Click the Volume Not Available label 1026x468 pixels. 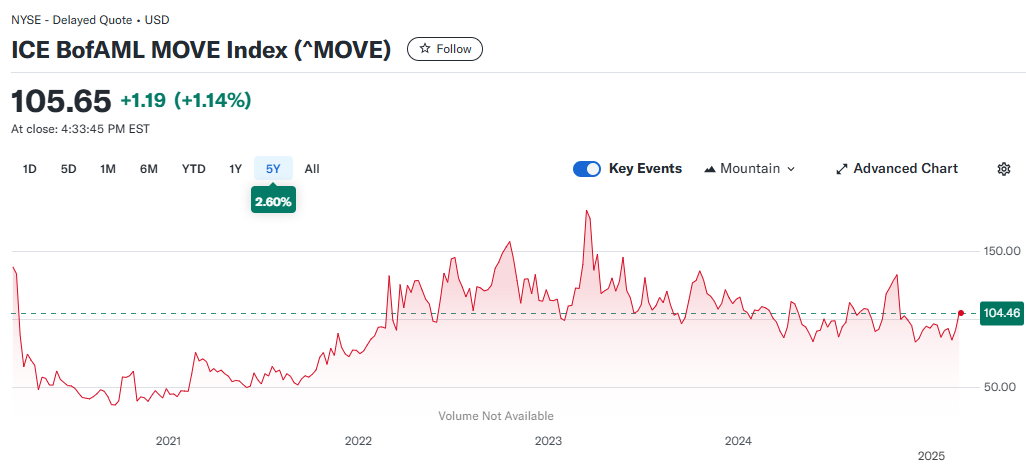point(496,416)
